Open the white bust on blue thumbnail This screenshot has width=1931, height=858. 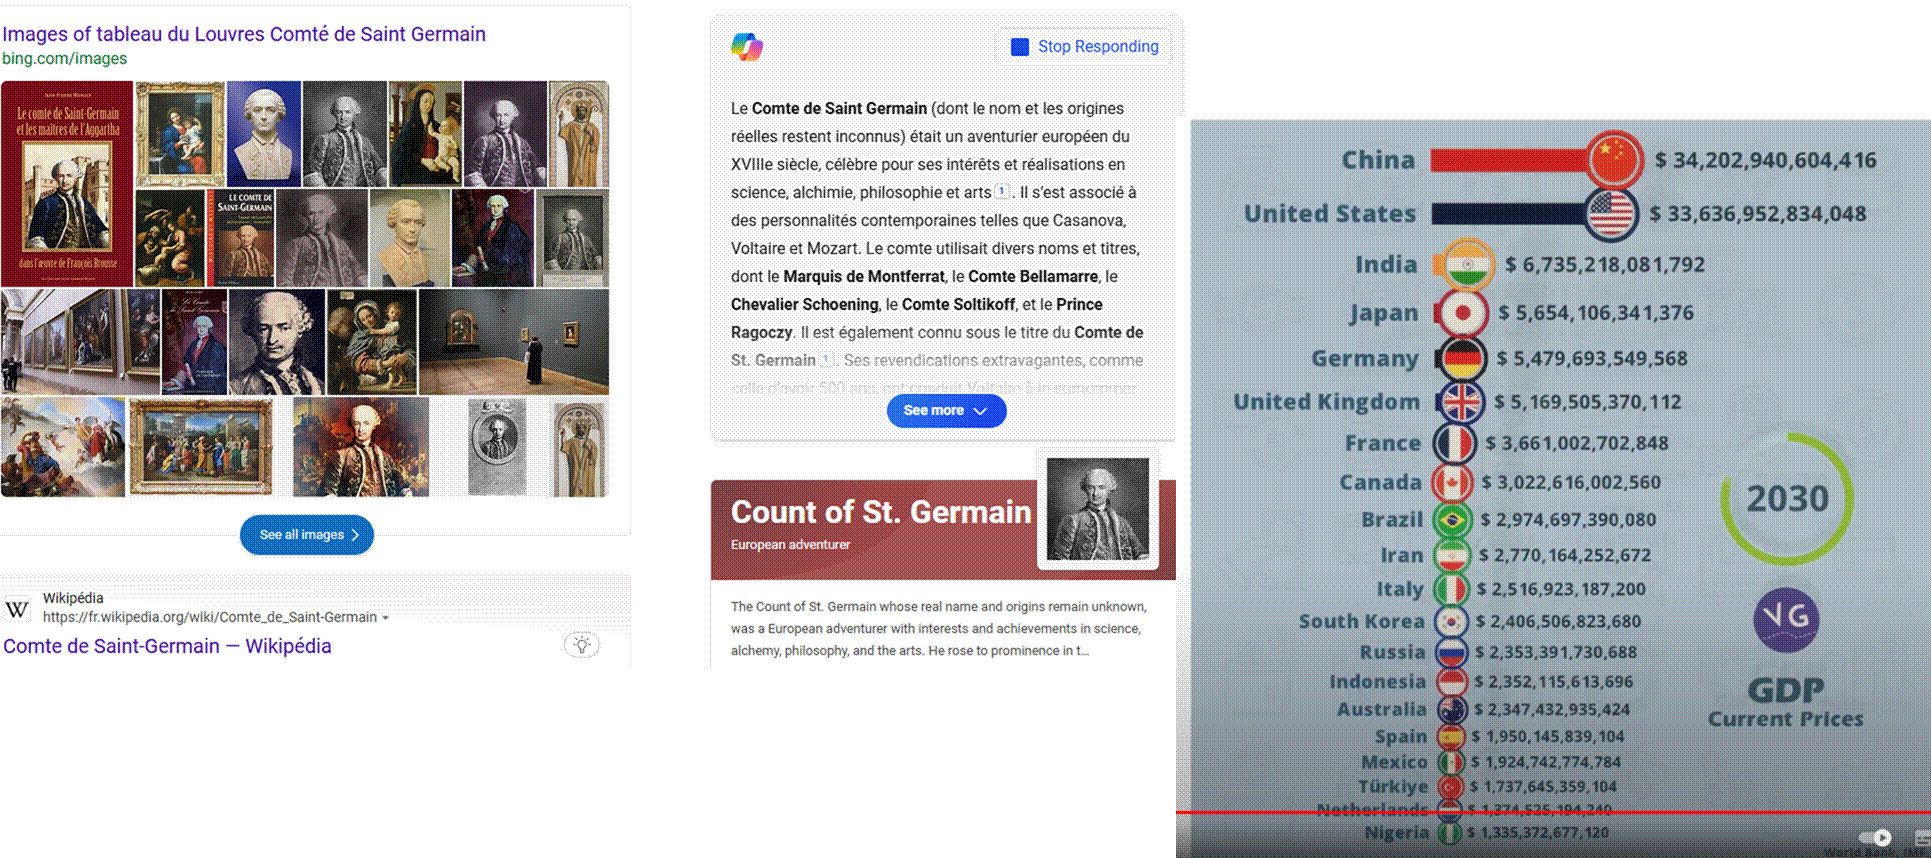tap(264, 134)
